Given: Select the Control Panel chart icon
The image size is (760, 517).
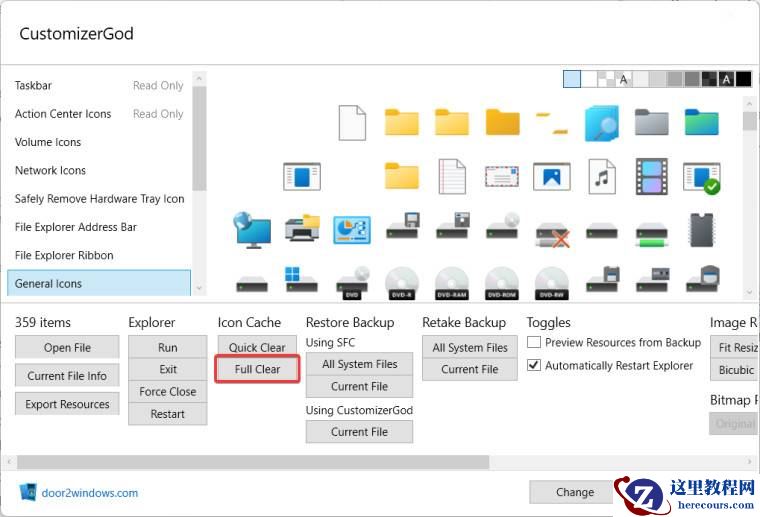Looking at the screenshot, I should (352, 230).
